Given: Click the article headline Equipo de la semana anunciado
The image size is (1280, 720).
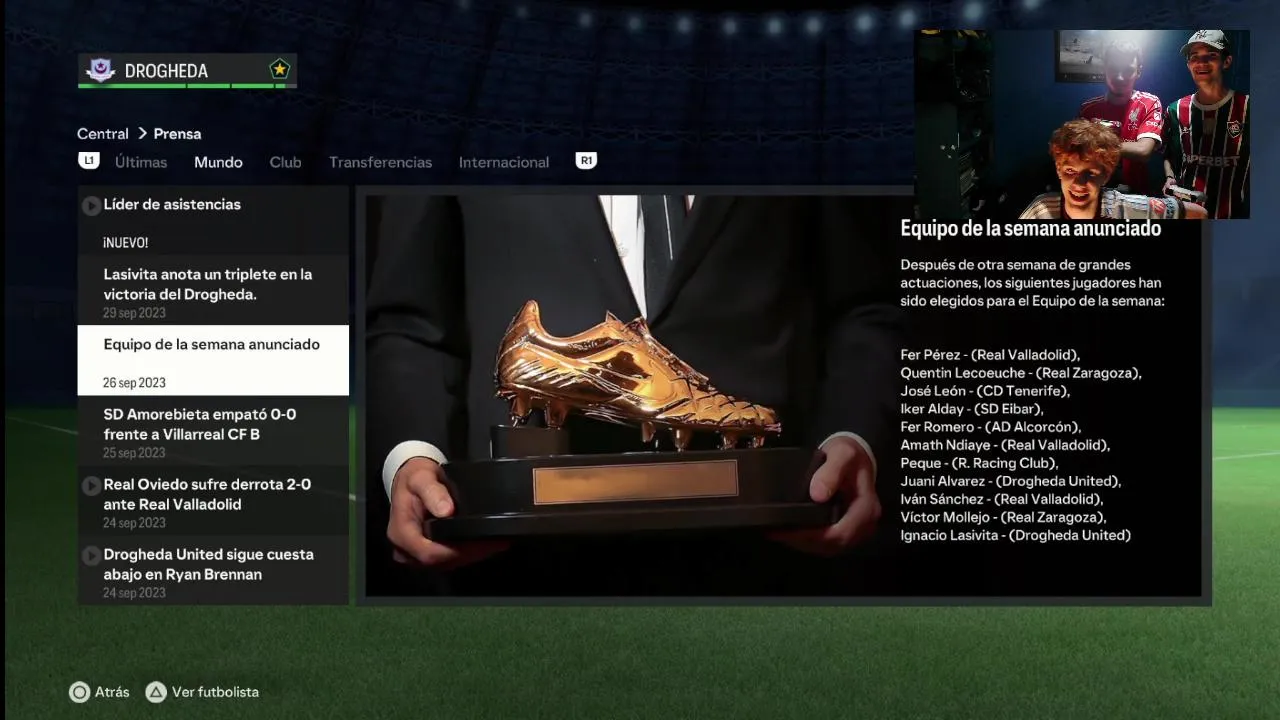Looking at the screenshot, I should coord(1031,229).
